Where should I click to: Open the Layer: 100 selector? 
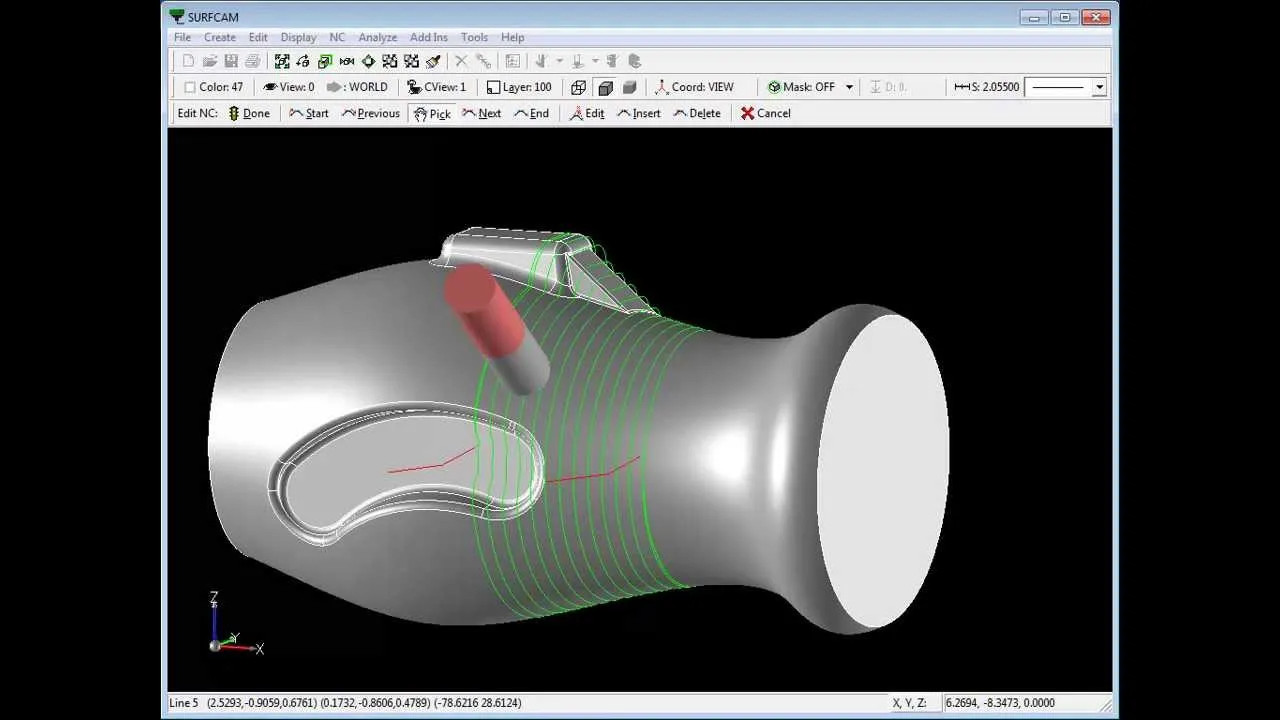518,87
